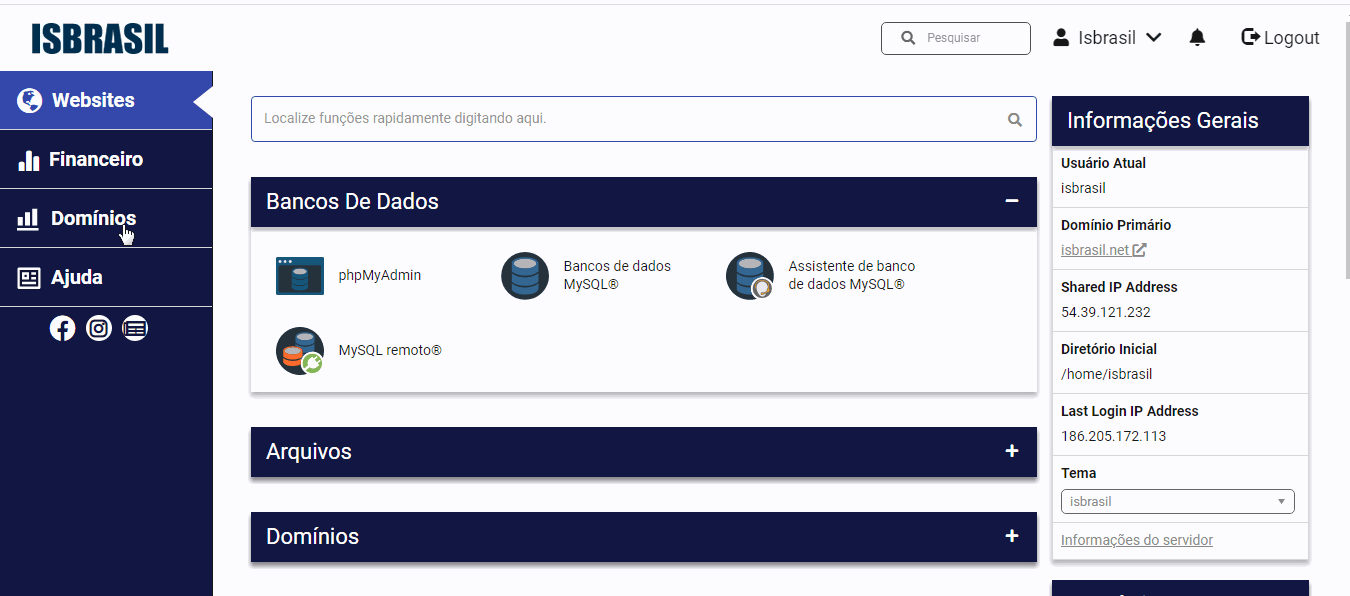Image resolution: width=1350 pixels, height=596 pixels.
Task: Open notifications bell icon
Action: 1197,38
